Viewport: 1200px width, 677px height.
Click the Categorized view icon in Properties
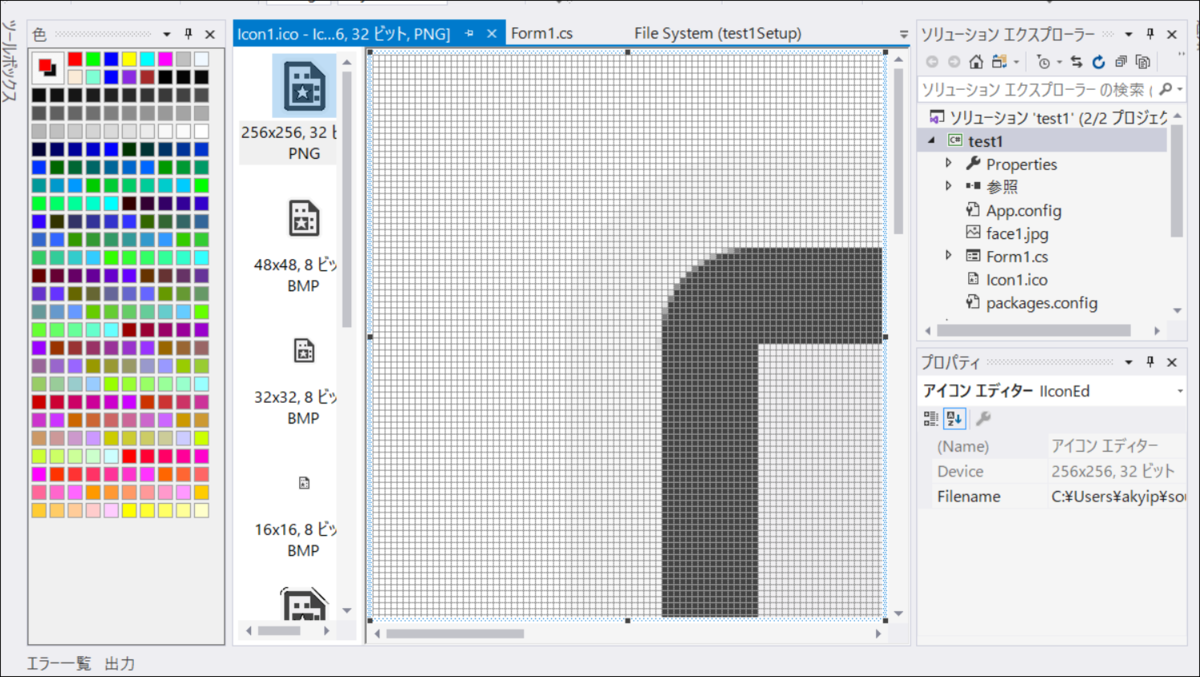coord(931,419)
